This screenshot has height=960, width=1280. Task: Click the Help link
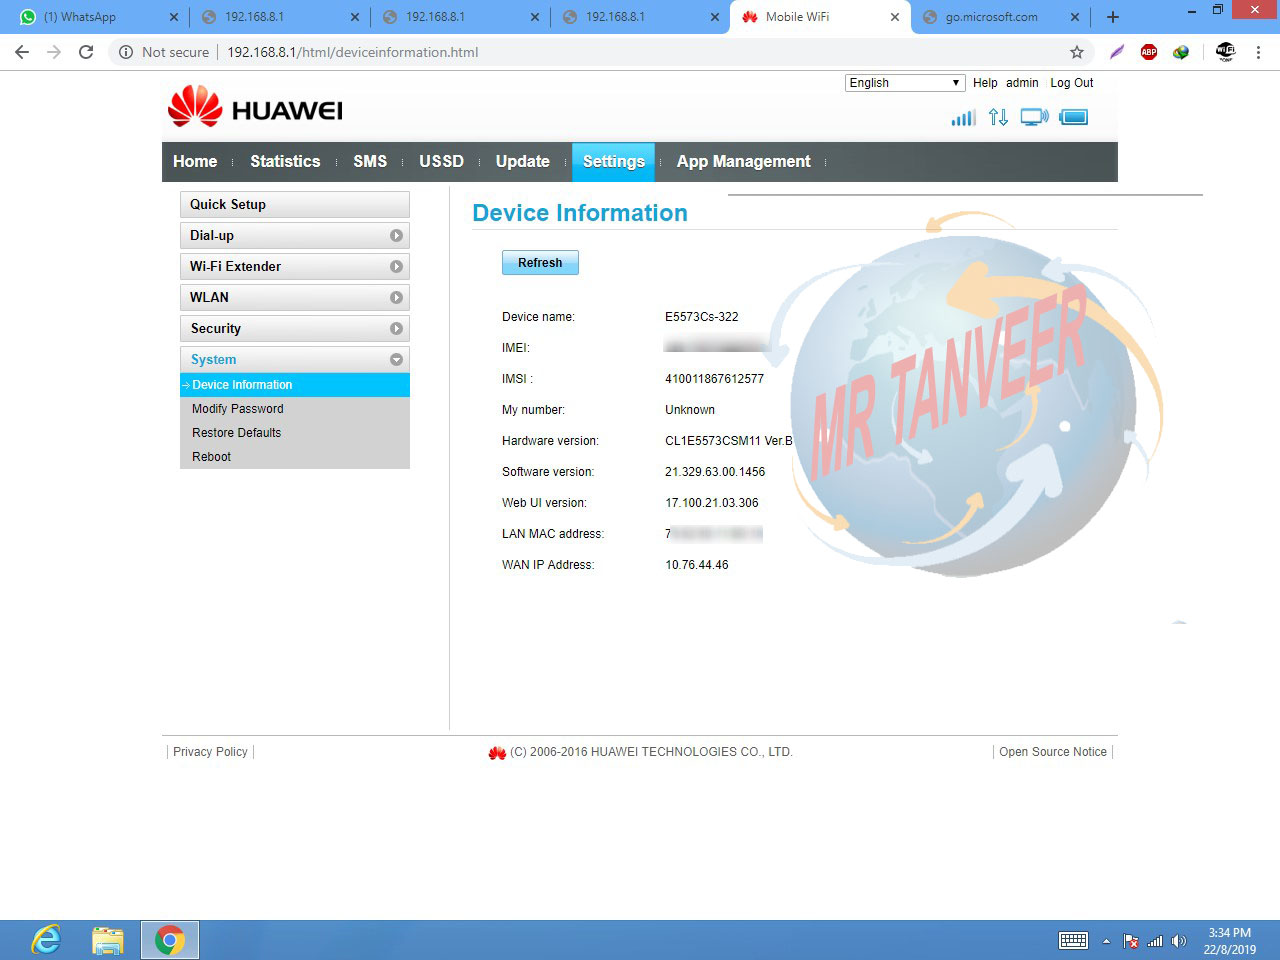(985, 83)
